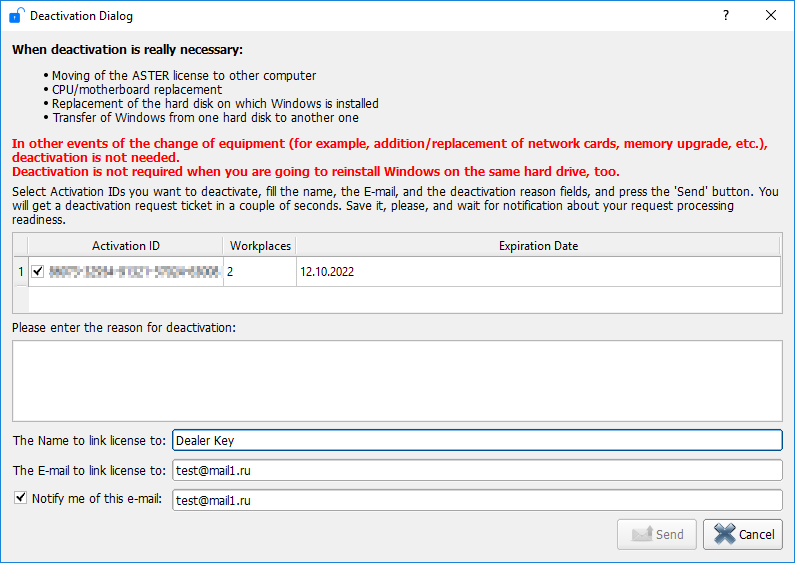The width and height of the screenshot is (795, 563).
Task: Click the empty area below the table row
Action: tap(400, 300)
